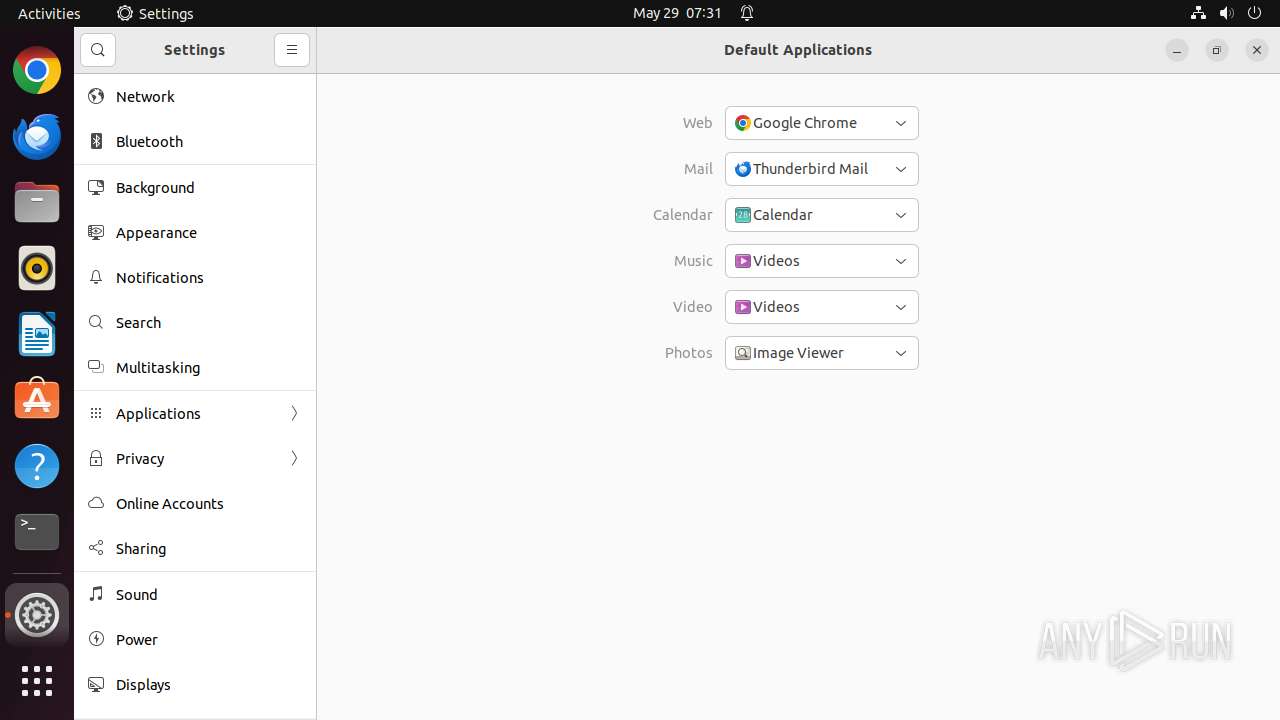Click the Privacy lock icon
This screenshot has height=720, width=1280.
[96, 459]
